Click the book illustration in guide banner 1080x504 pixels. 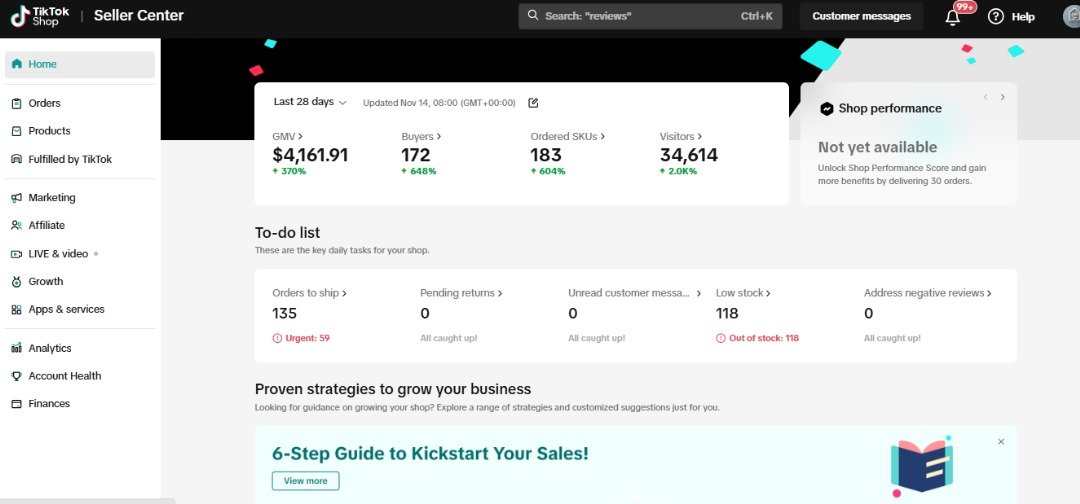pyautogui.click(x=921, y=466)
